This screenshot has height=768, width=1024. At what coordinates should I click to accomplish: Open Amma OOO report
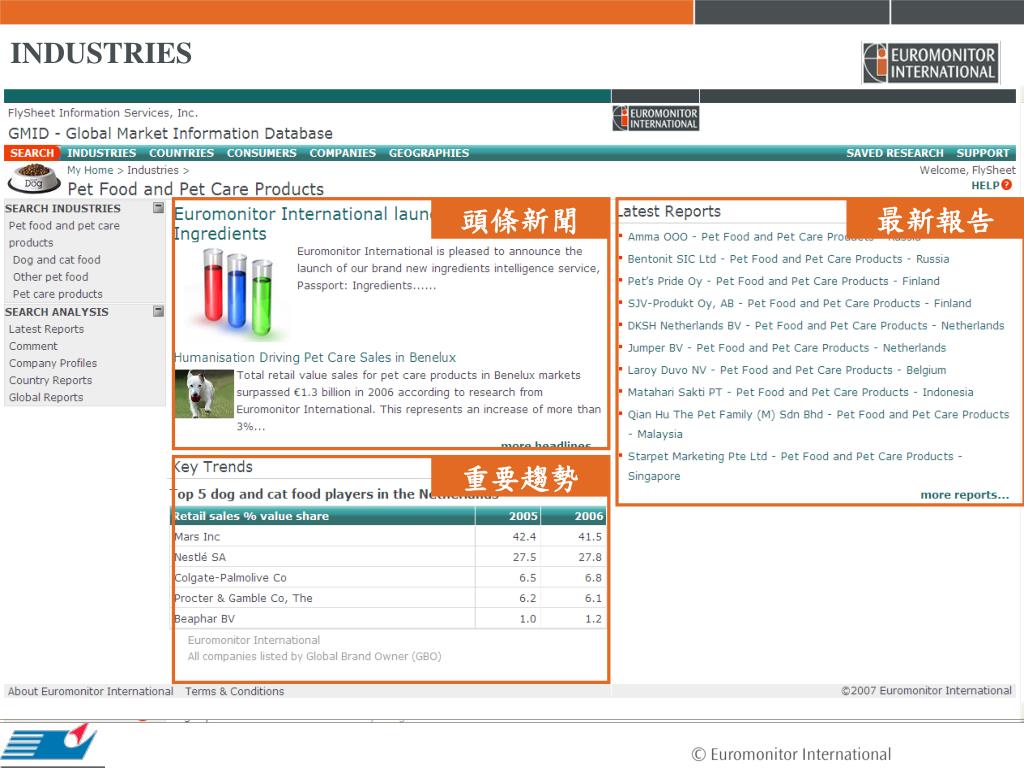(774, 236)
